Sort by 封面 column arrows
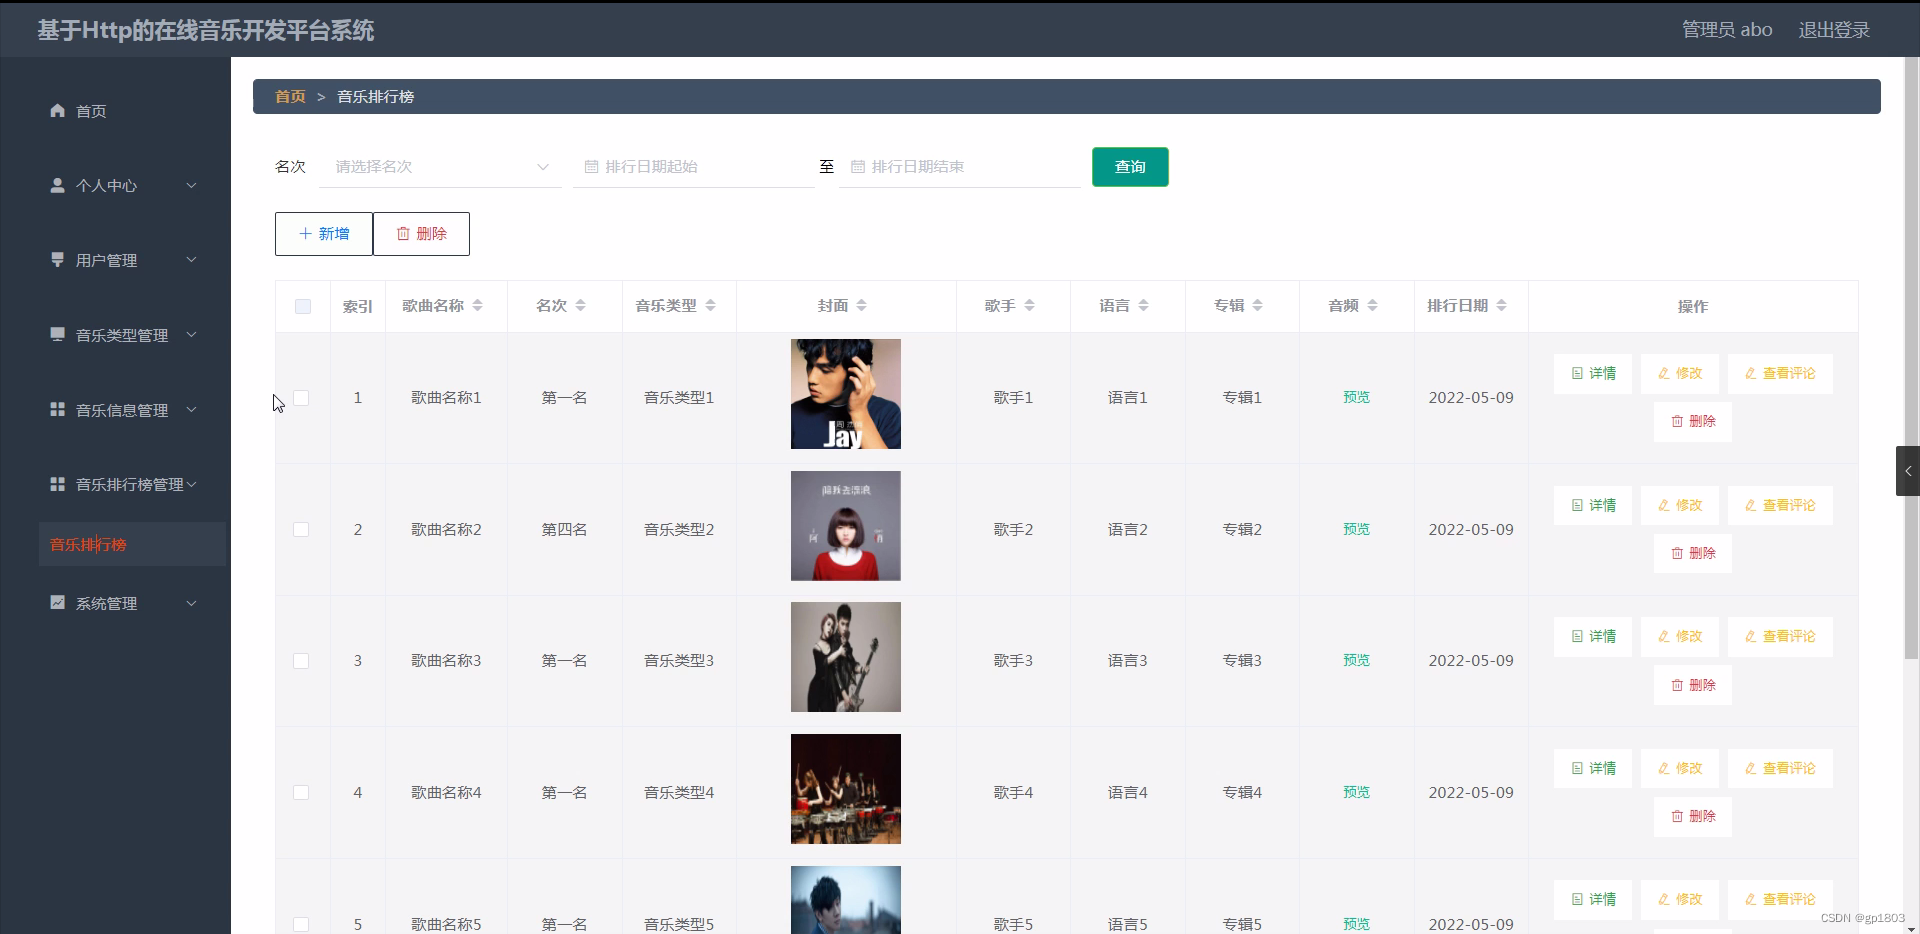 pyautogui.click(x=862, y=306)
